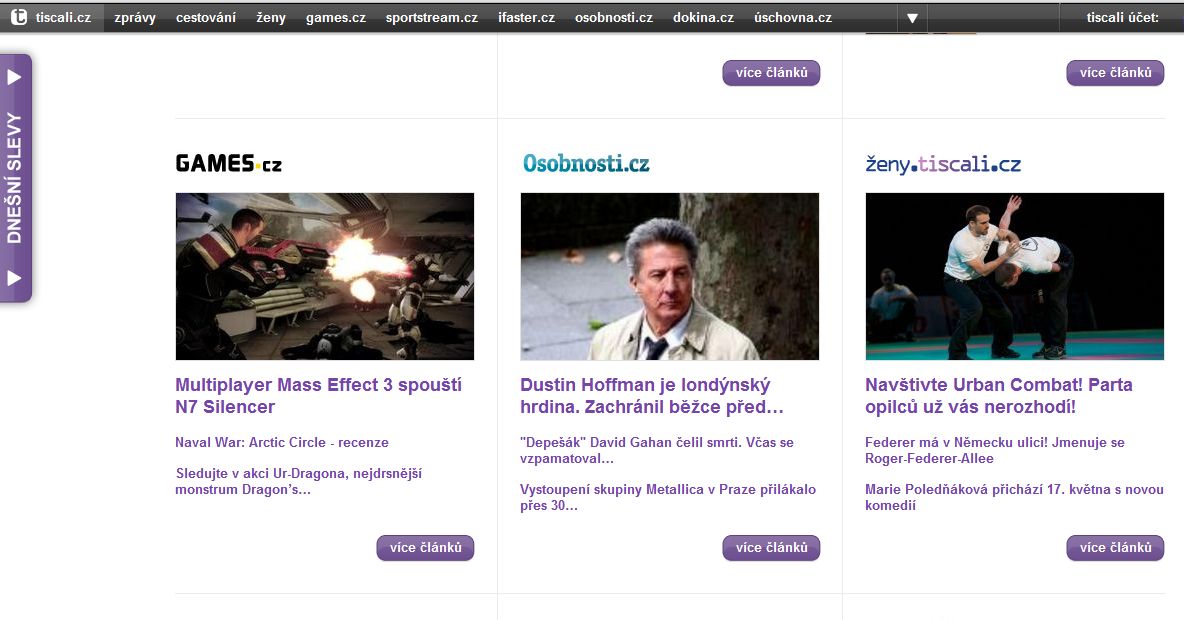Open cestování in top navigation
This screenshot has height=620, width=1184.
coord(206,18)
